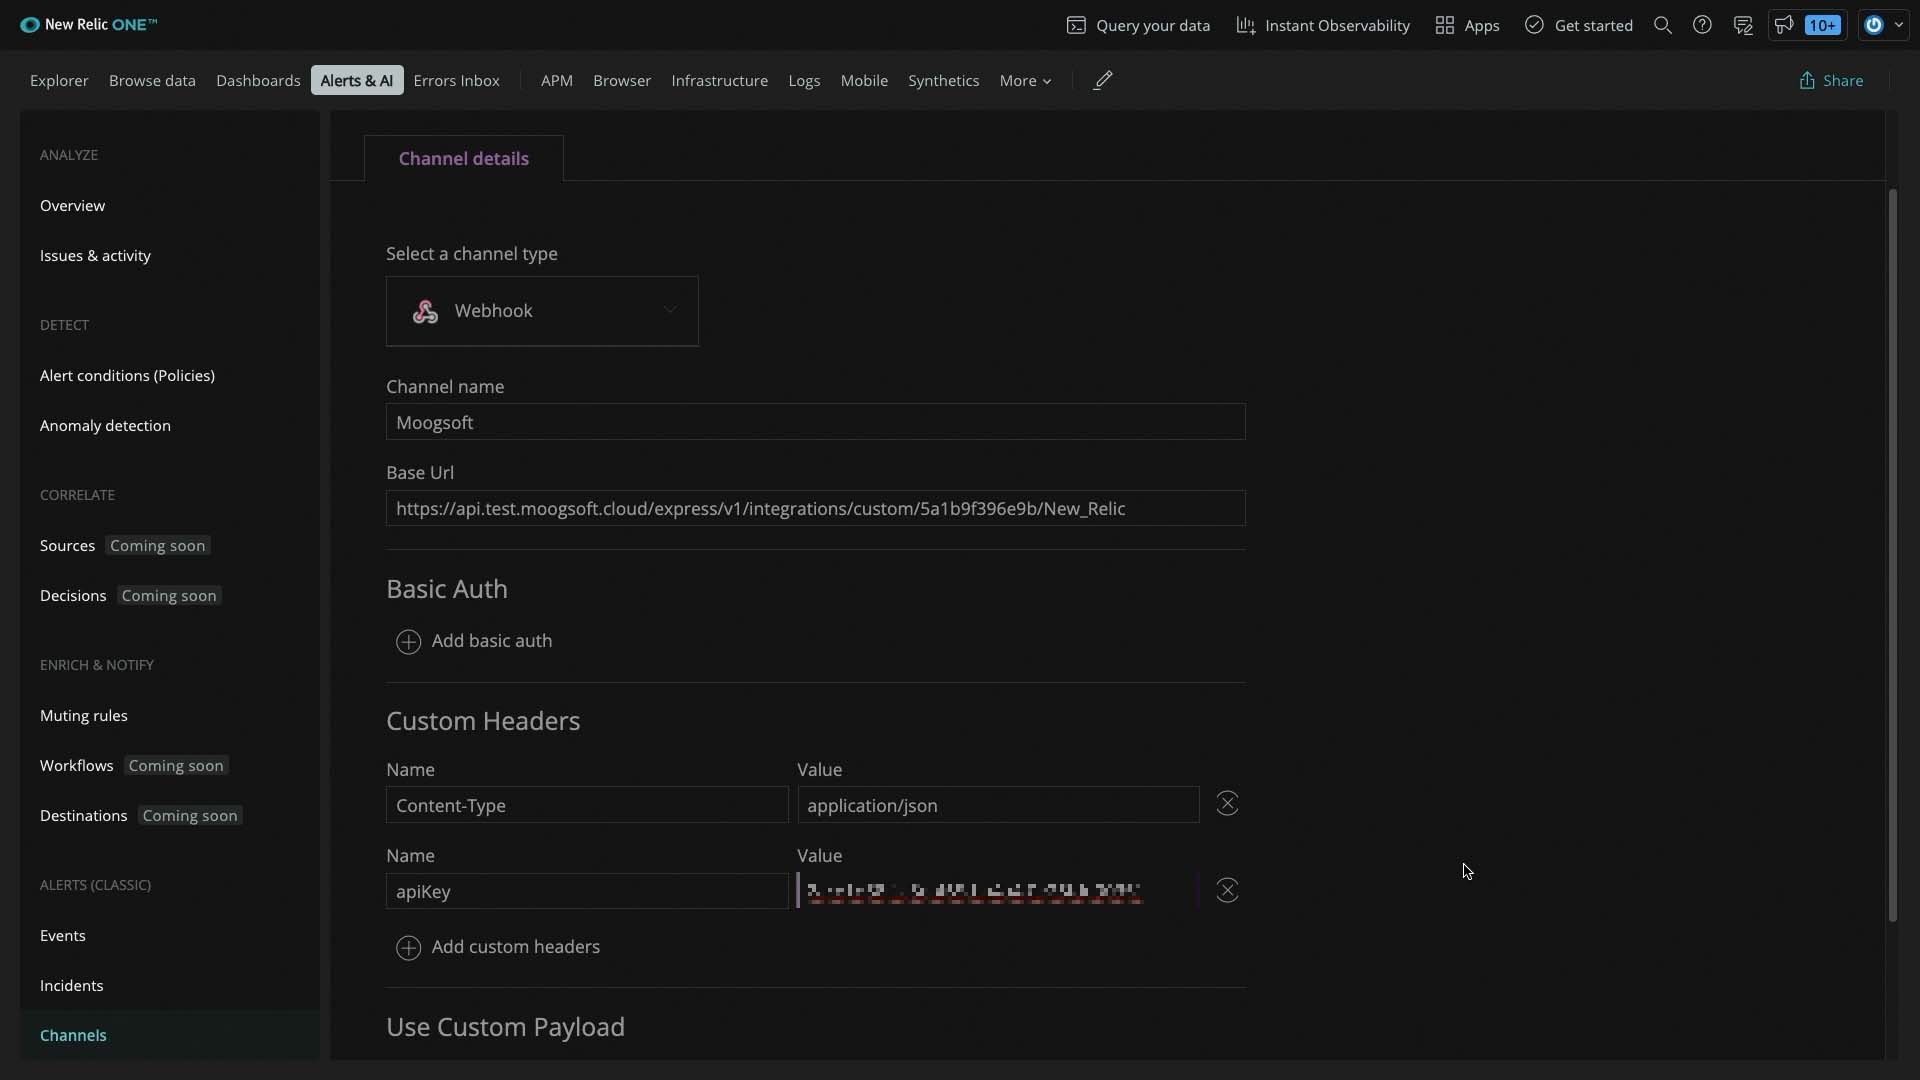Open Events under Alerts (Classic)
This screenshot has width=1920, height=1080.
click(63, 936)
